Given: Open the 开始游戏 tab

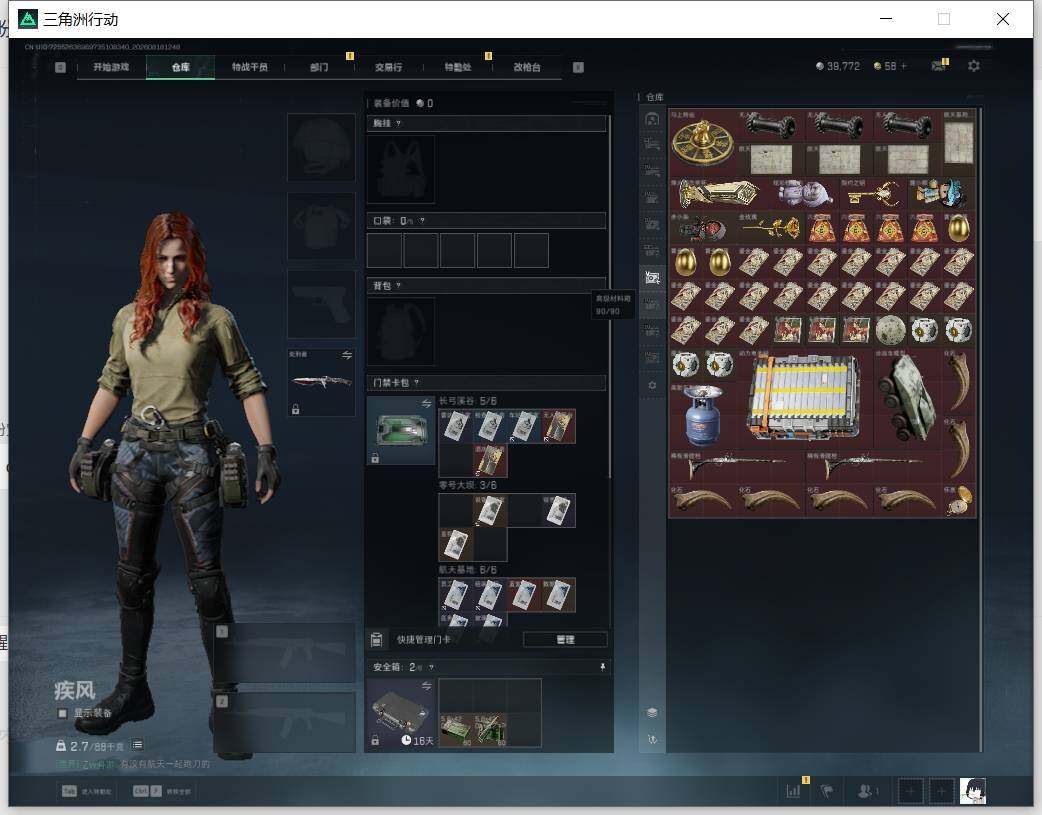Looking at the screenshot, I should tap(111, 67).
